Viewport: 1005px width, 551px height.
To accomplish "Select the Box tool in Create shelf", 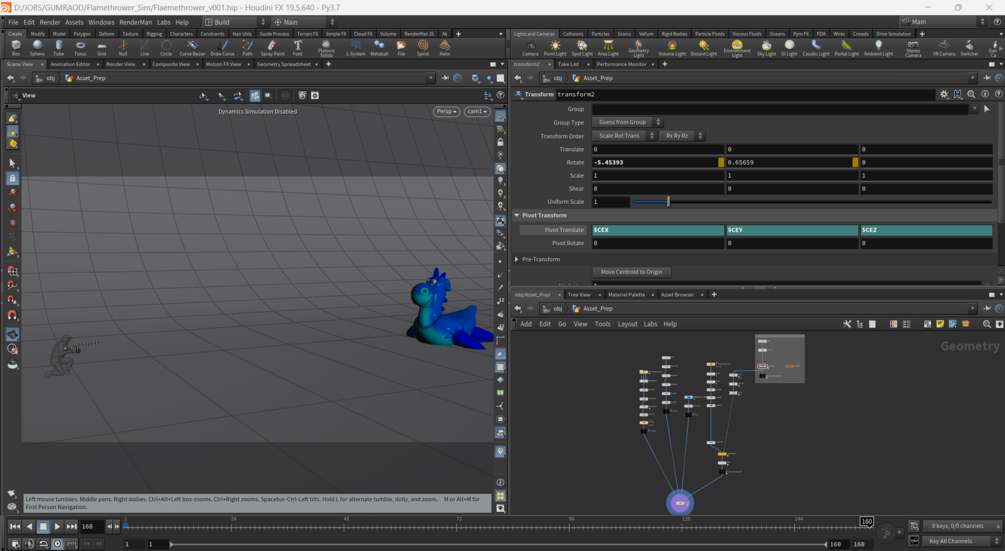I will point(16,47).
